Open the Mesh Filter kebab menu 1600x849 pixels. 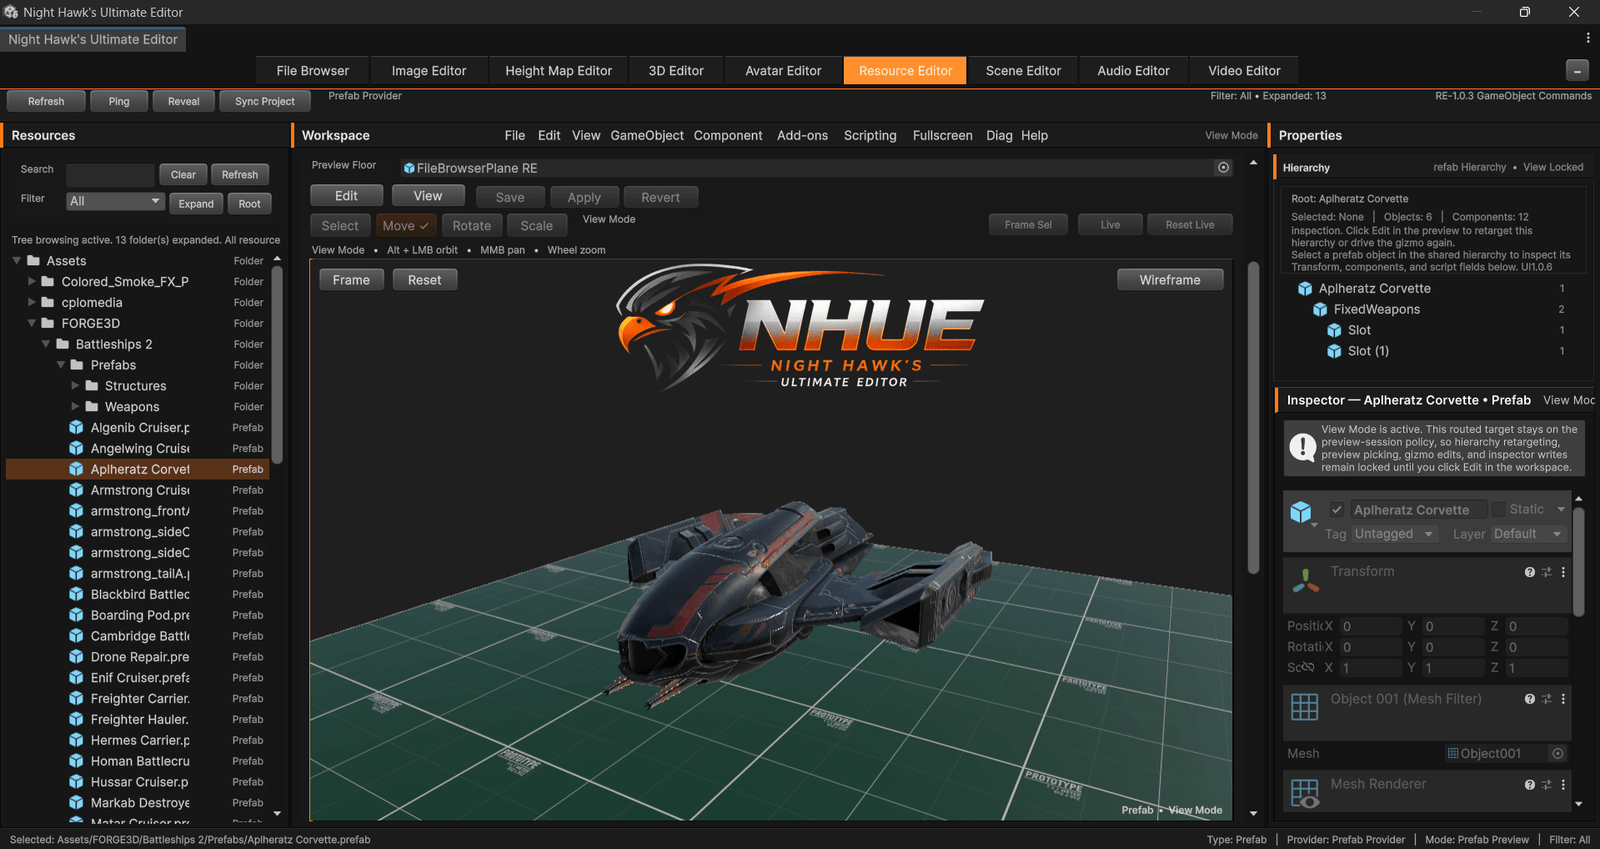(1563, 699)
